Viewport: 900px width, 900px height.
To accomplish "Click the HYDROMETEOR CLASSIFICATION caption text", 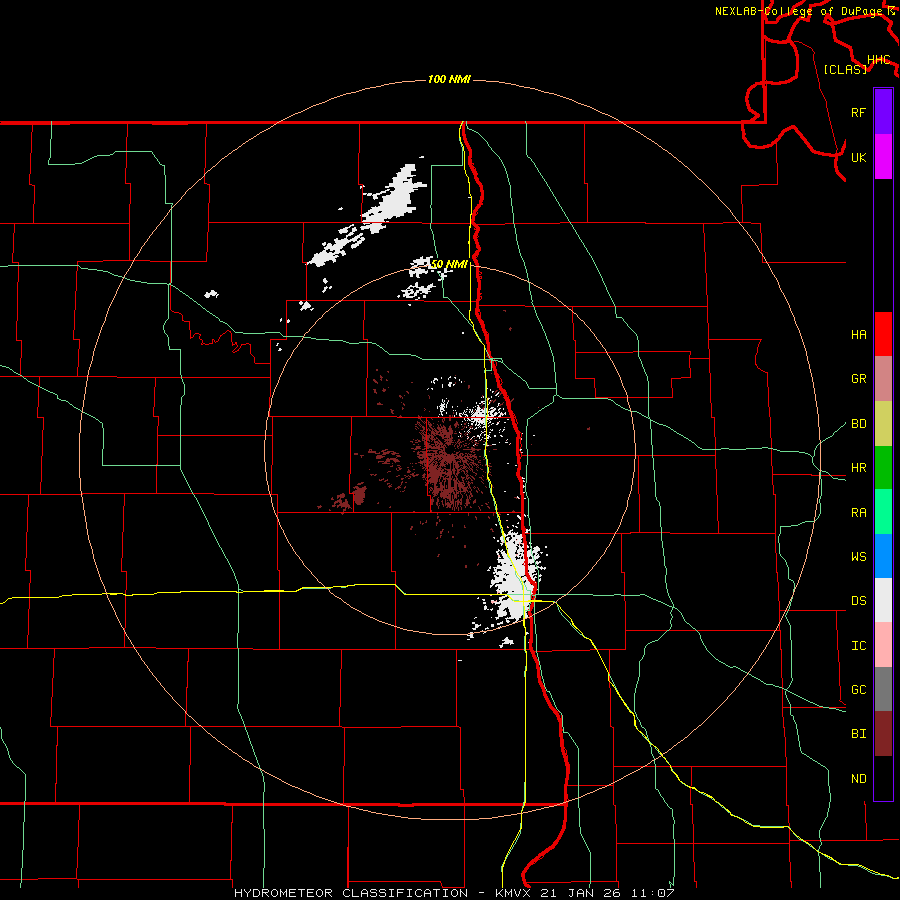I will (x=351, y=893).
